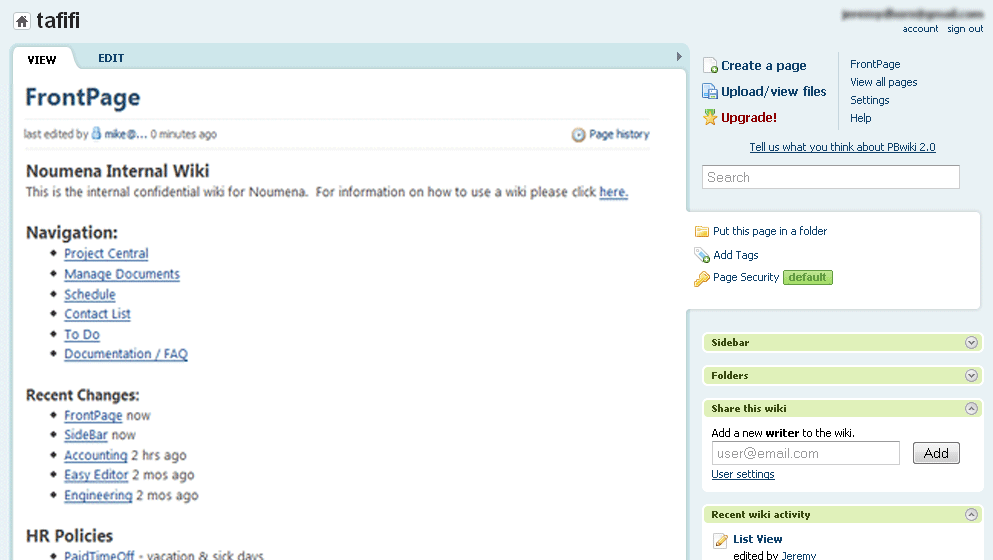This screenshot has width=993, height=560.
Task: Click the green default security badge
Action: coord(807,277)
